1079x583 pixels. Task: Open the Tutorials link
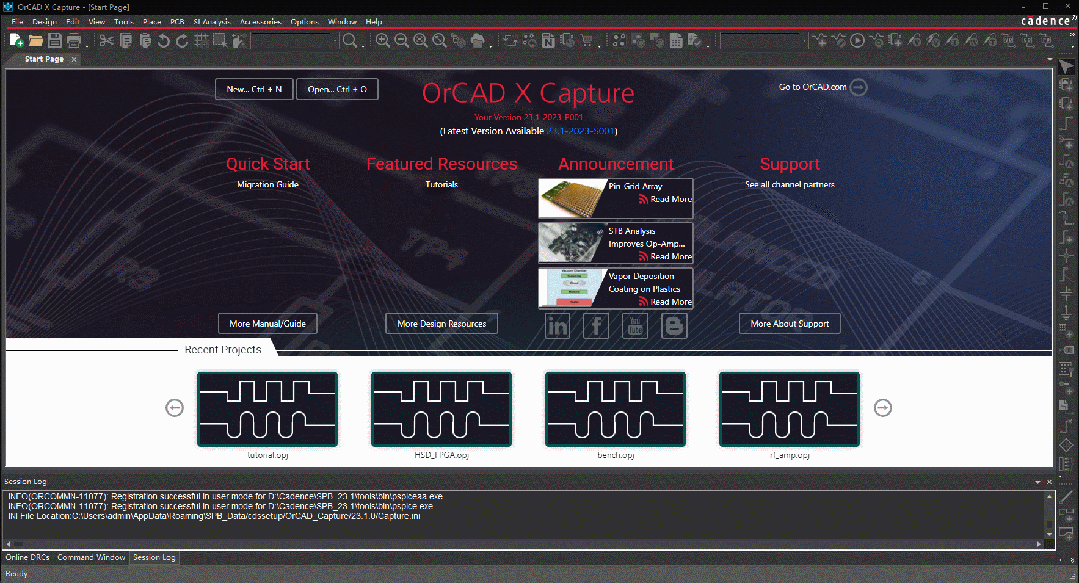coord(442,184)
